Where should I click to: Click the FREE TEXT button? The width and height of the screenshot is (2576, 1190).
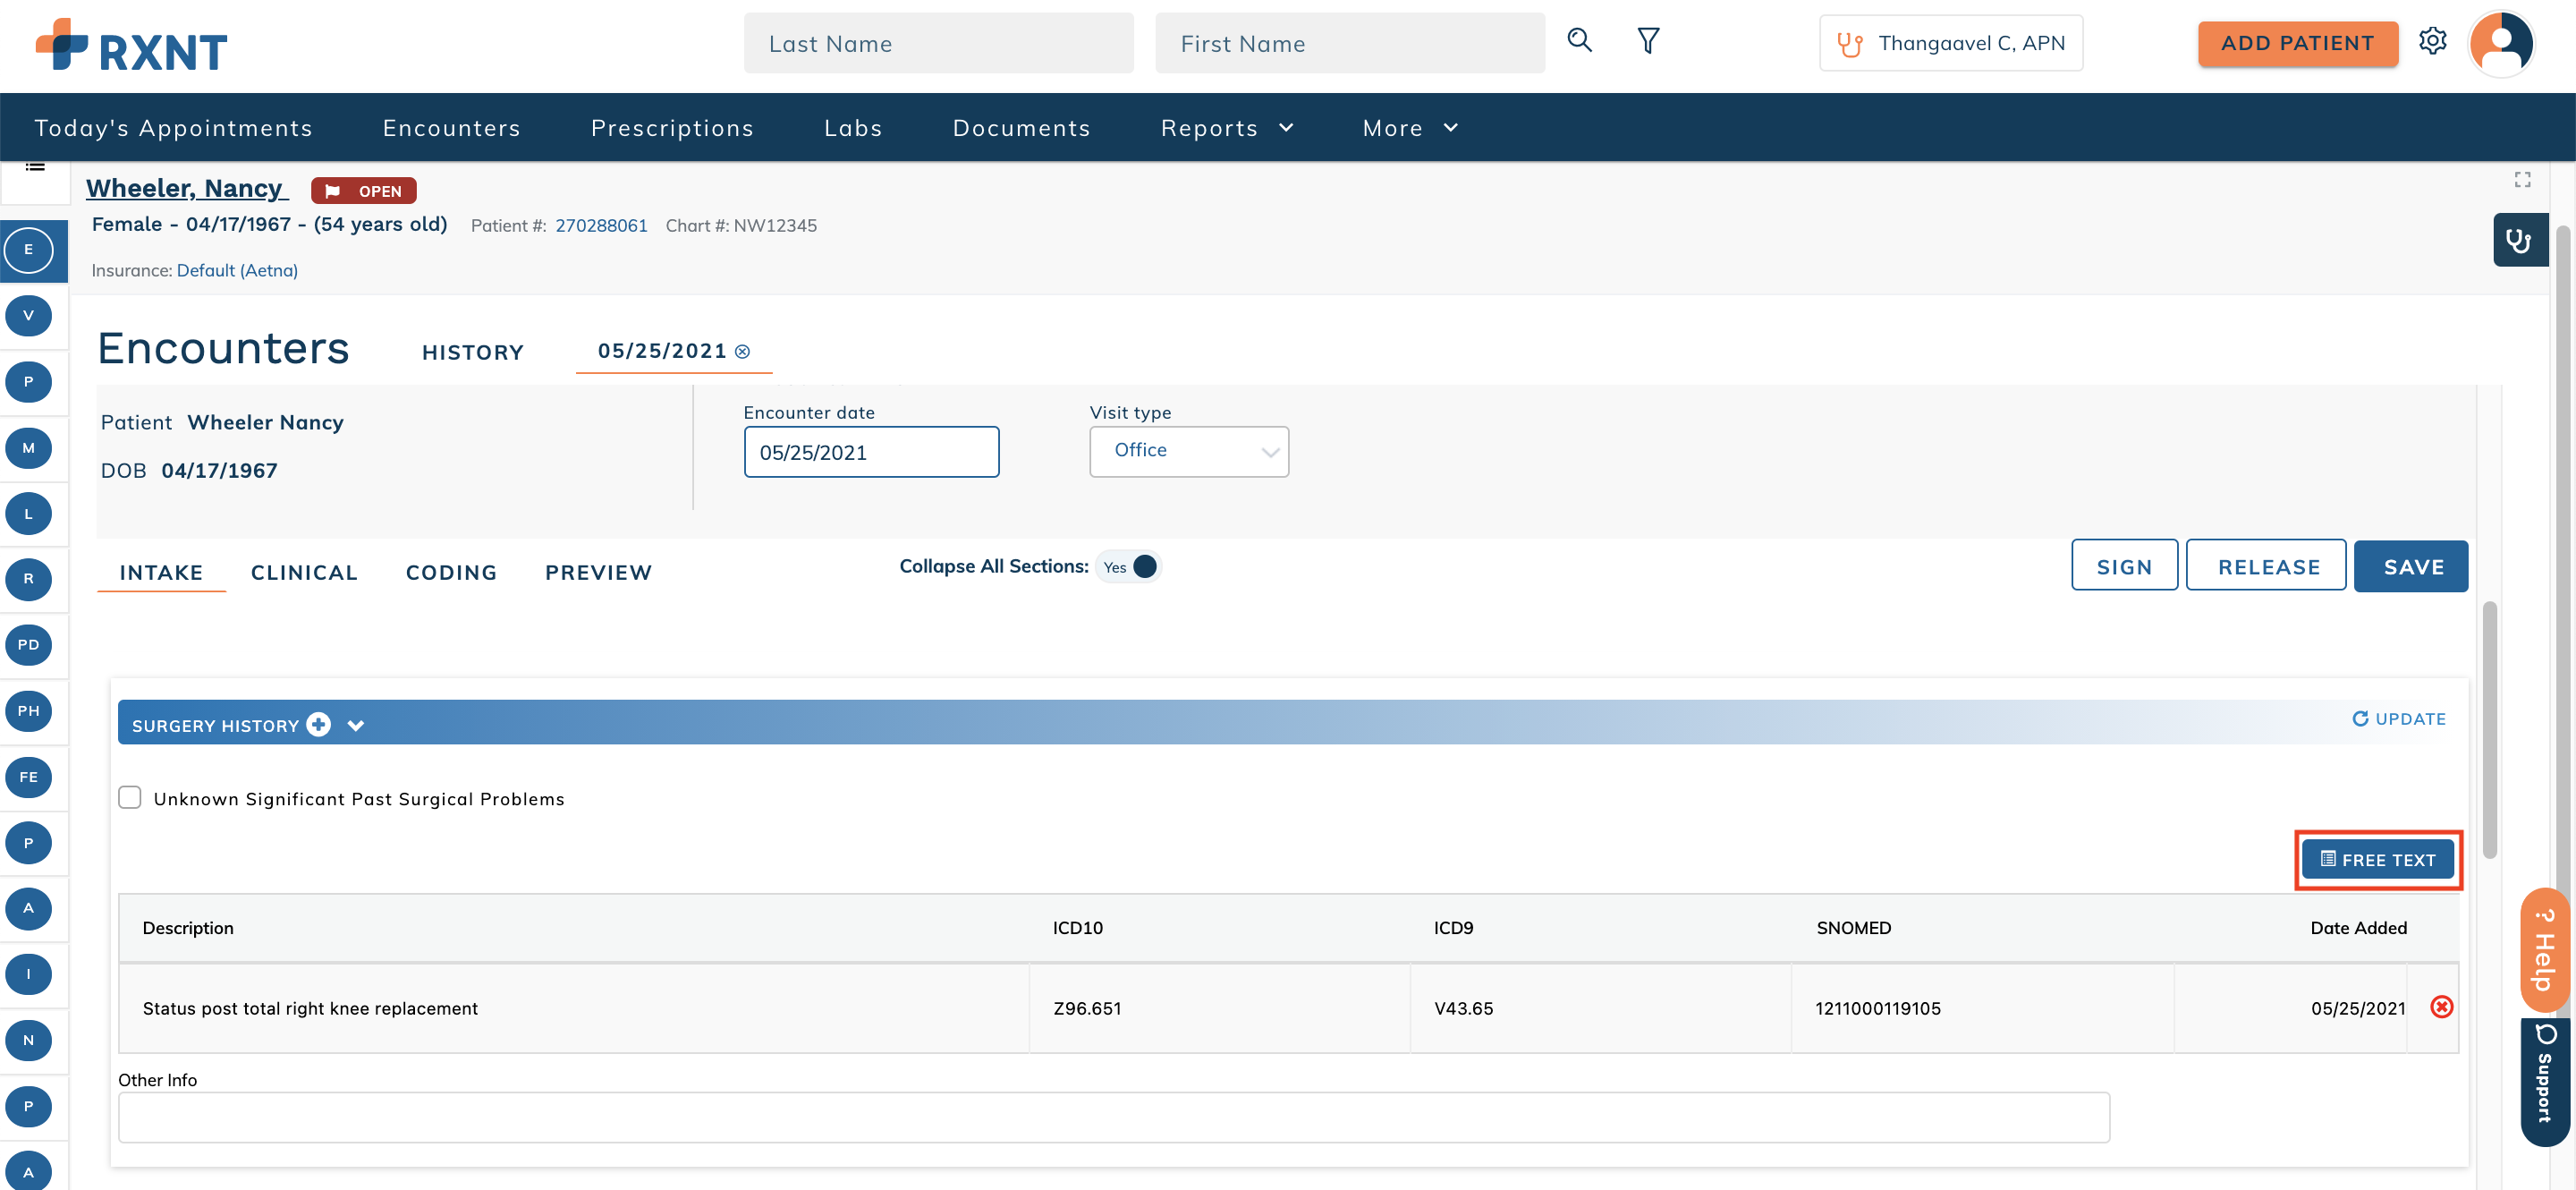pos(2377,859)
